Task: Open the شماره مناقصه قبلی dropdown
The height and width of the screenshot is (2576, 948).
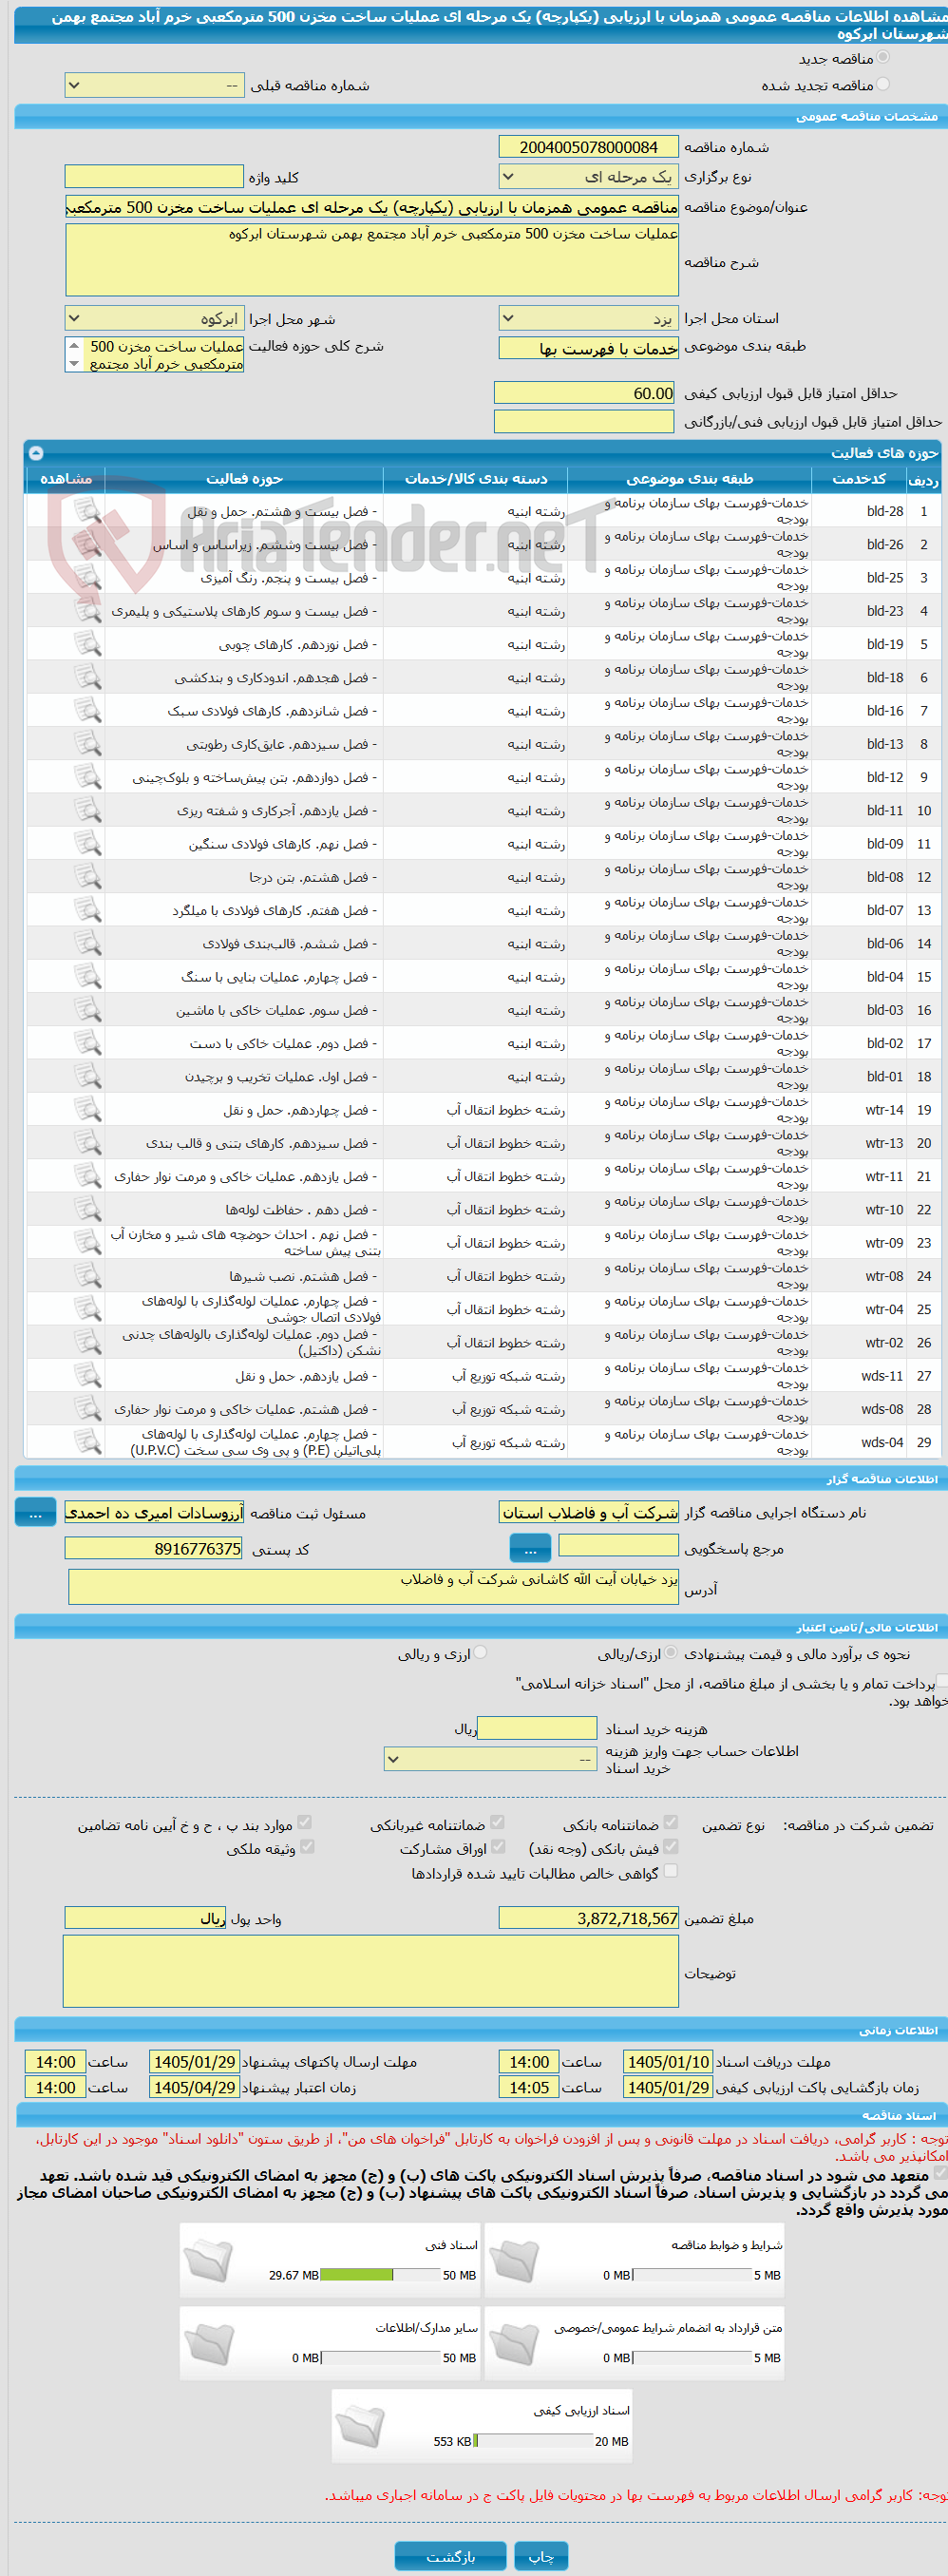Action: pyautogui.click(x=154, y=85)
